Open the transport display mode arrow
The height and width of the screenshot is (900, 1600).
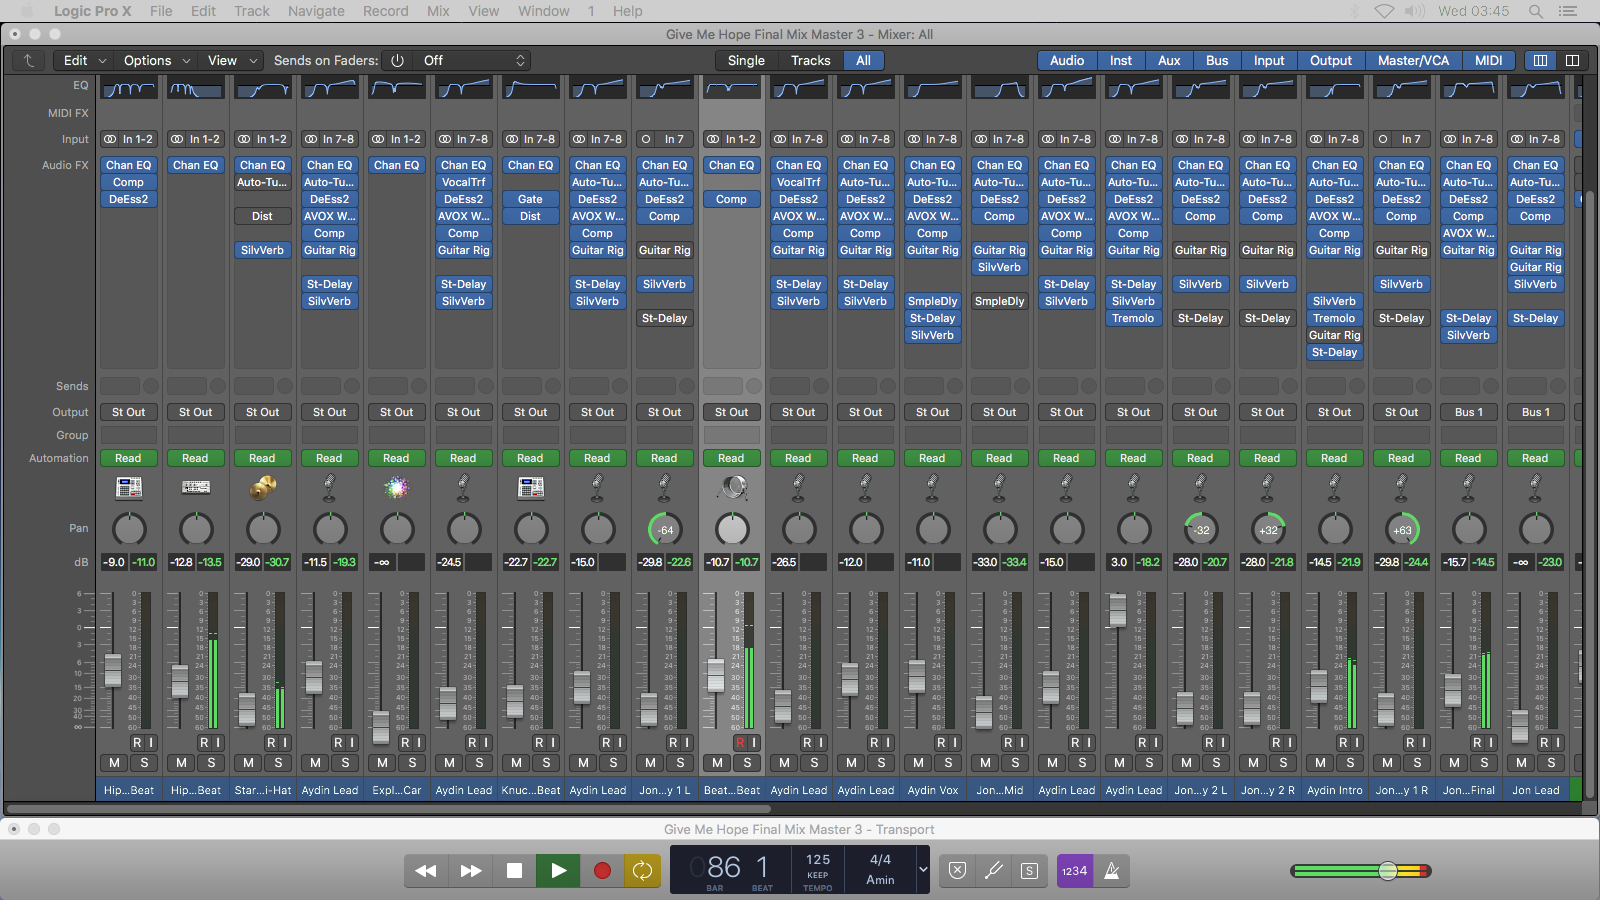pos(923,870)
